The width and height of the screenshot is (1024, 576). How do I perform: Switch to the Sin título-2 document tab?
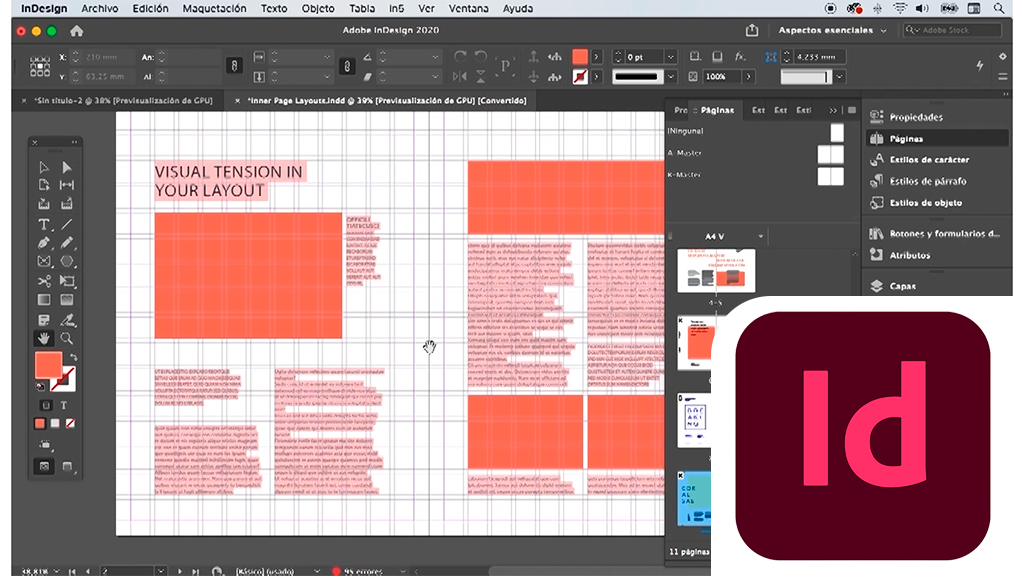coord(122,101)
